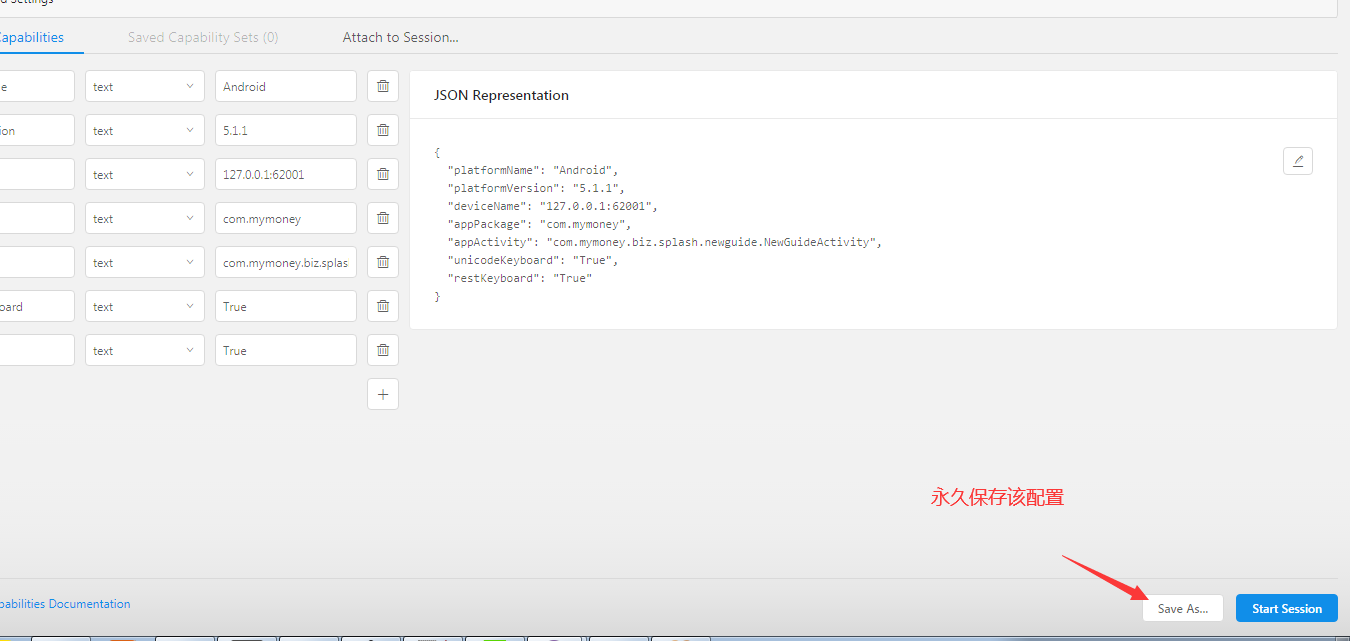Focus the com.mymoney value field
This screenshot has width=1350, height=641.
click(x=286, y=218)
